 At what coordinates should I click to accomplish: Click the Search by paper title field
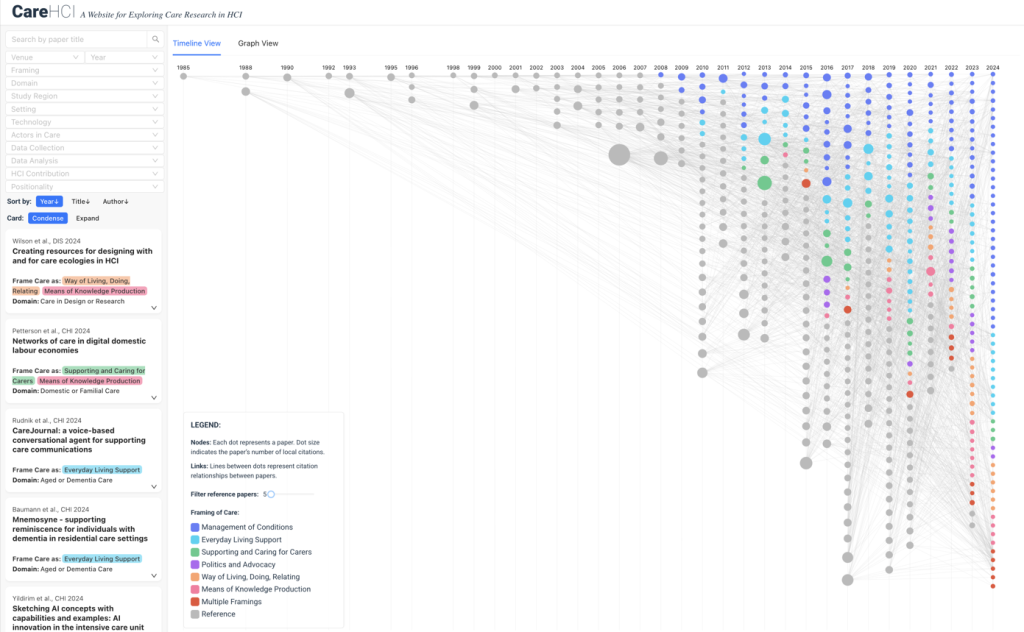(76, 39)
